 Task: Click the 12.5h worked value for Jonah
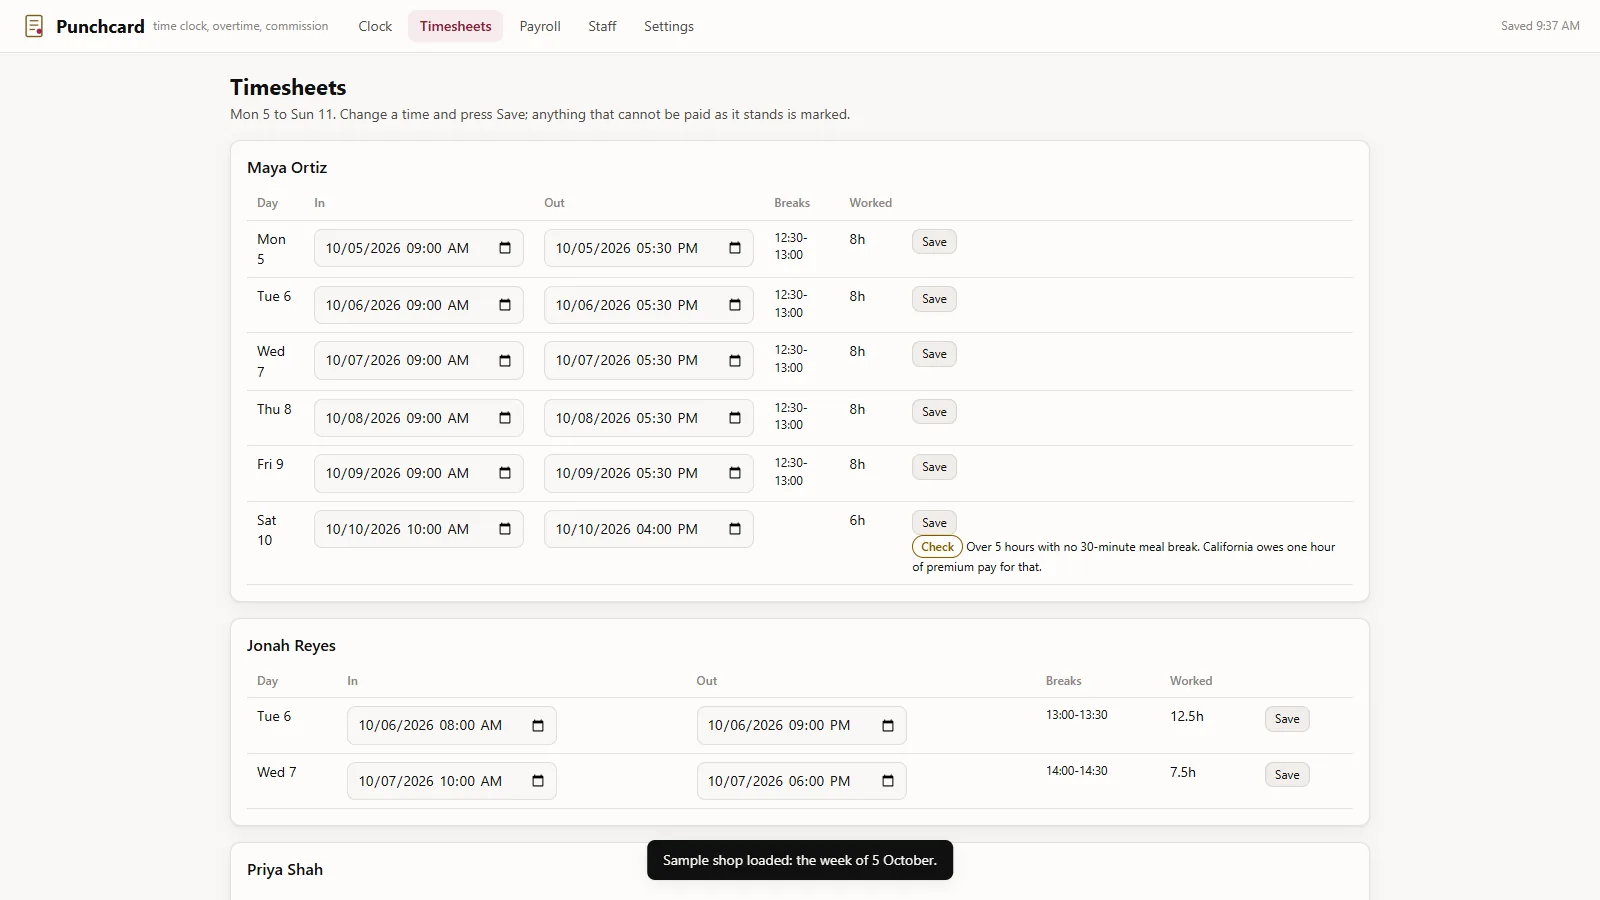[1187, 716]
